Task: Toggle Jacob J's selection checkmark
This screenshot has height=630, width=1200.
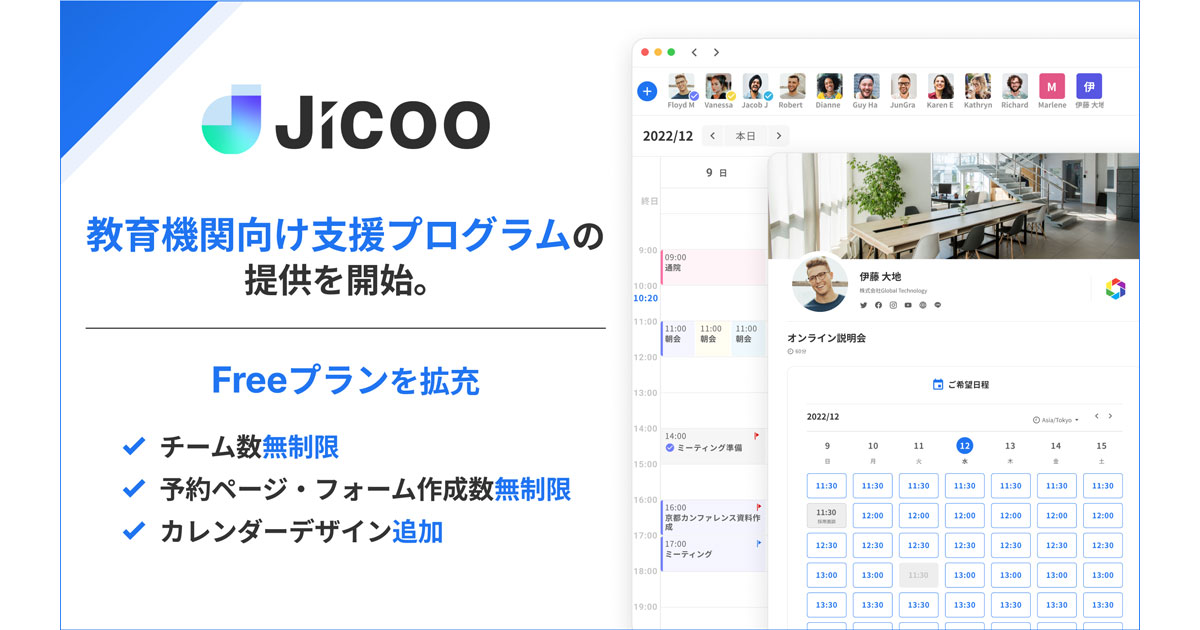Action: pos(767,95)
